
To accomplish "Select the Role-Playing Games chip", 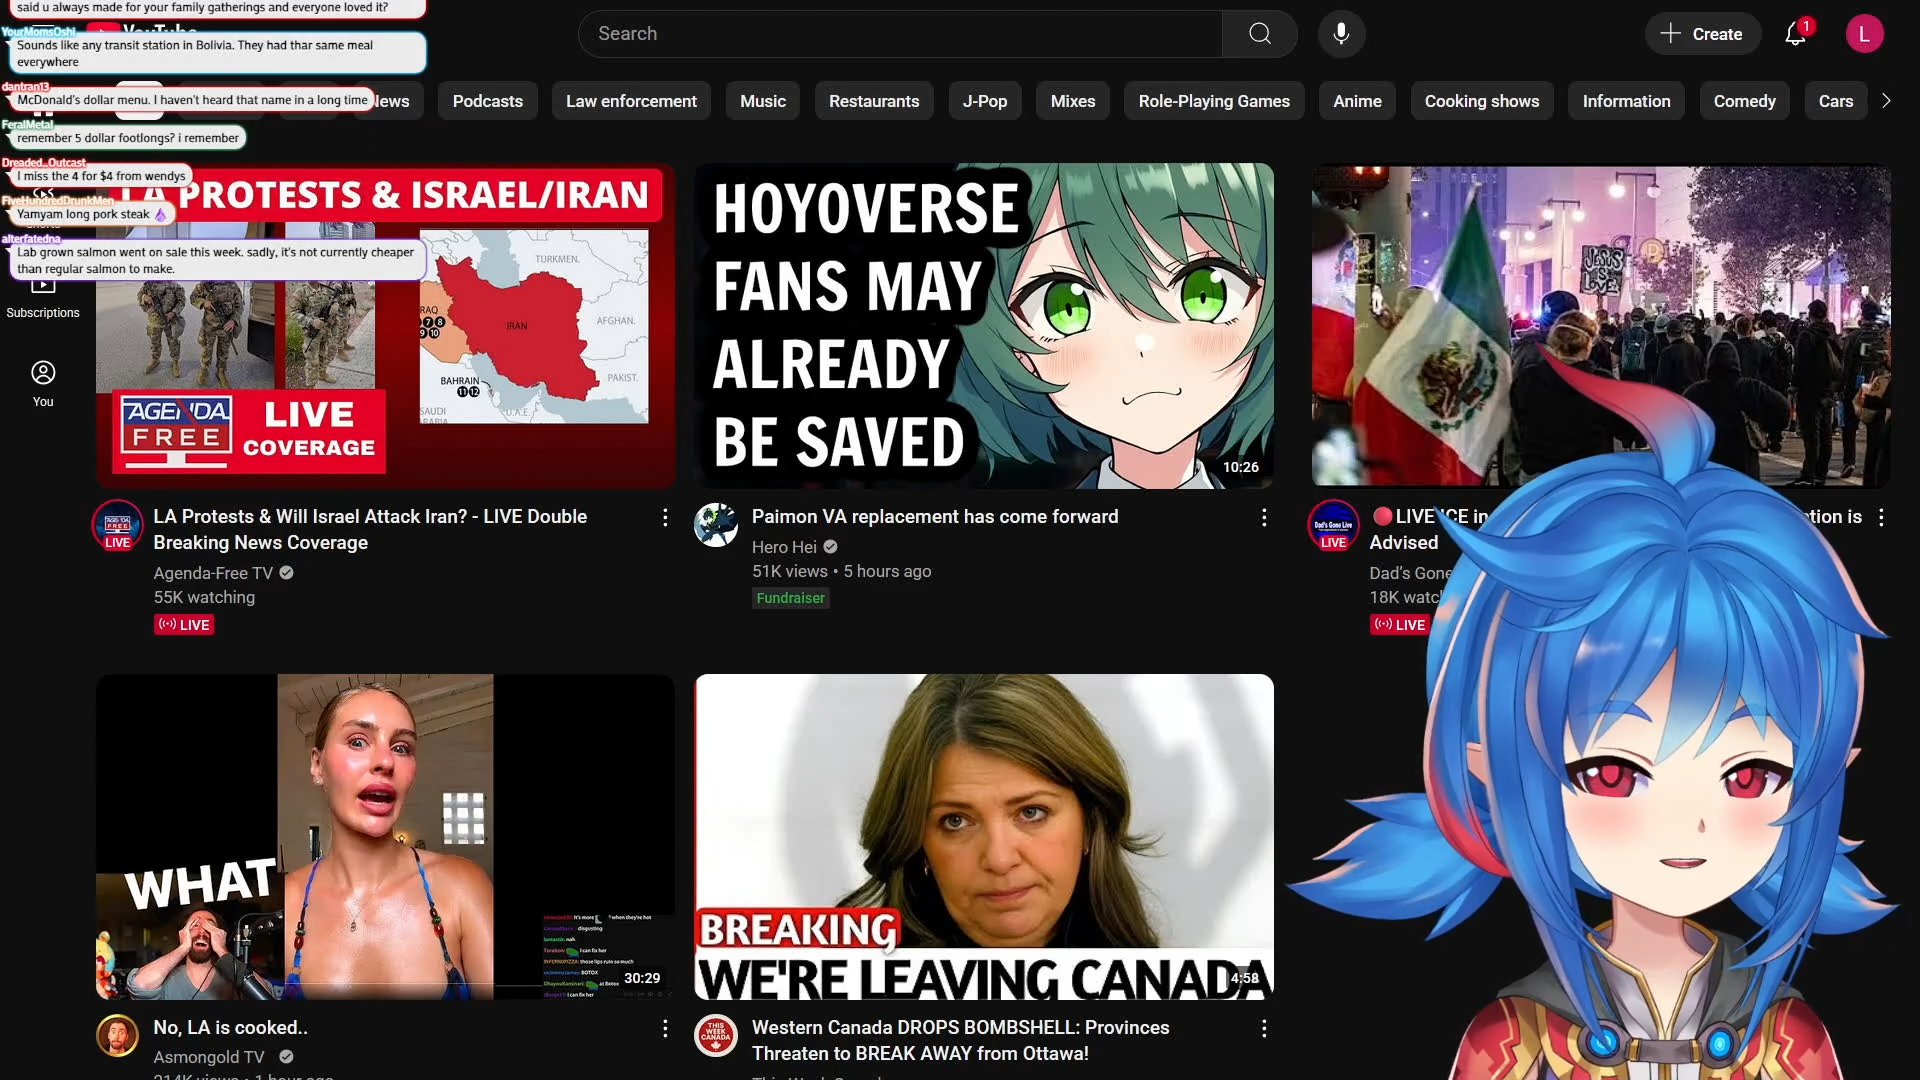I will (x=1214, y=101).
